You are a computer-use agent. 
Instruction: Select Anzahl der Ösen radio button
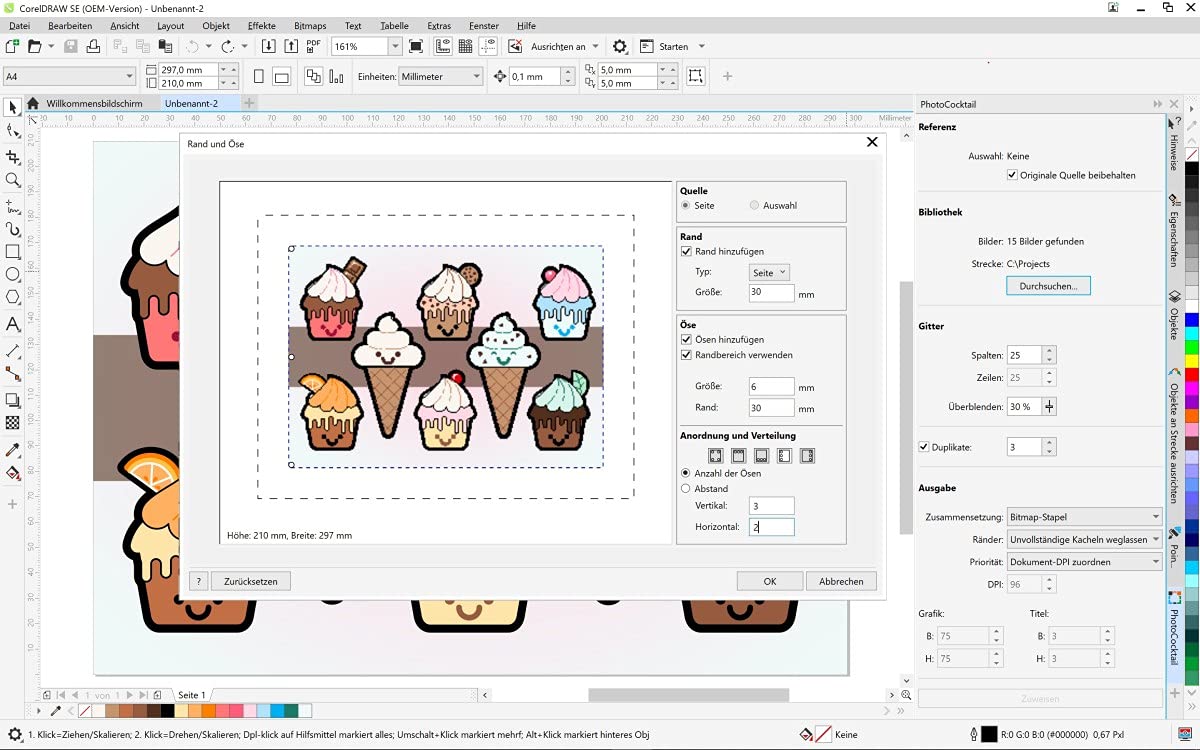pos(685,473)
